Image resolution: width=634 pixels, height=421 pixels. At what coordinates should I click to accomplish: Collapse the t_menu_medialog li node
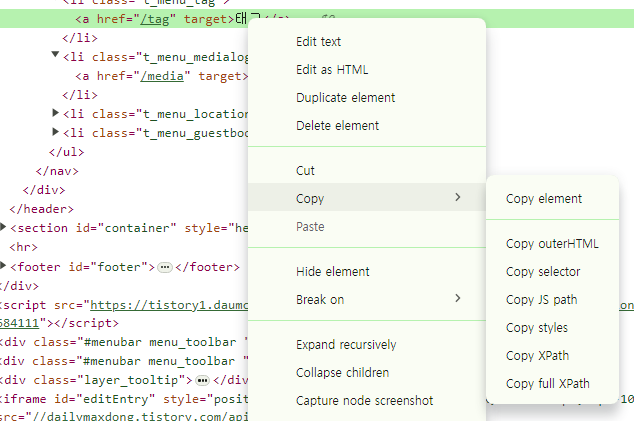click(x=55, y=54)
